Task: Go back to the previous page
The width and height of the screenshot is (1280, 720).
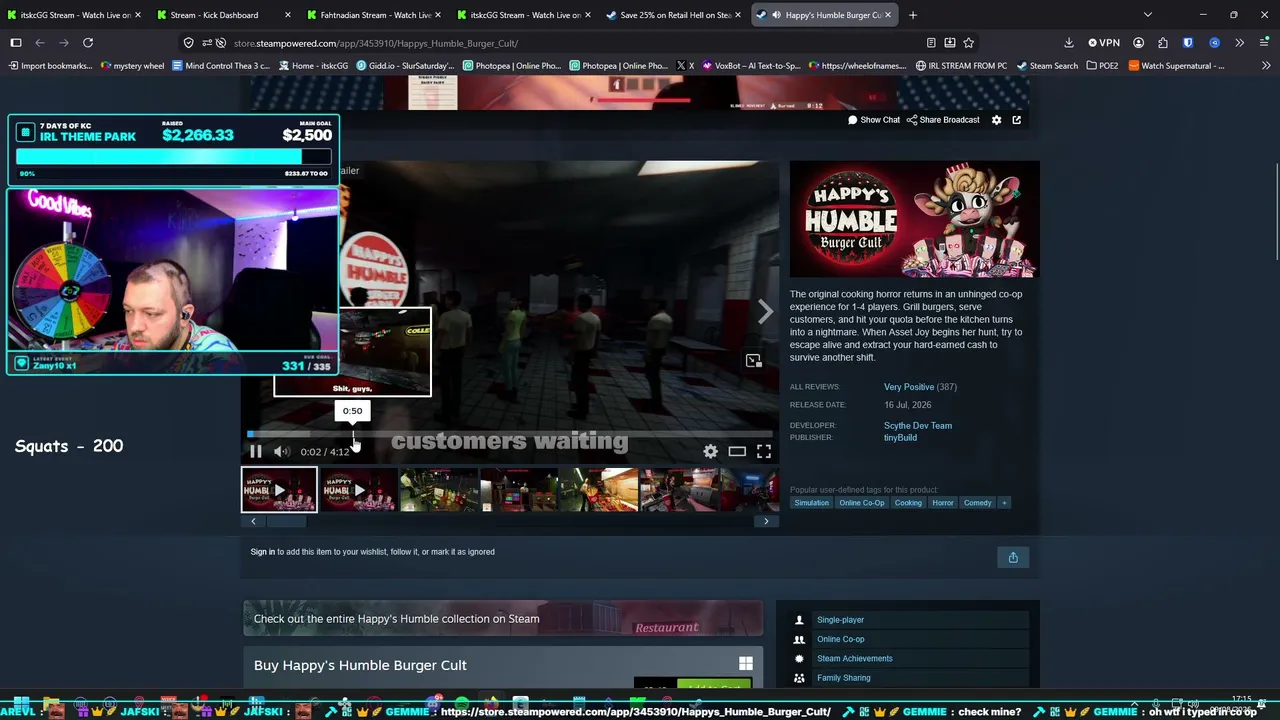Action: point(40,43)
